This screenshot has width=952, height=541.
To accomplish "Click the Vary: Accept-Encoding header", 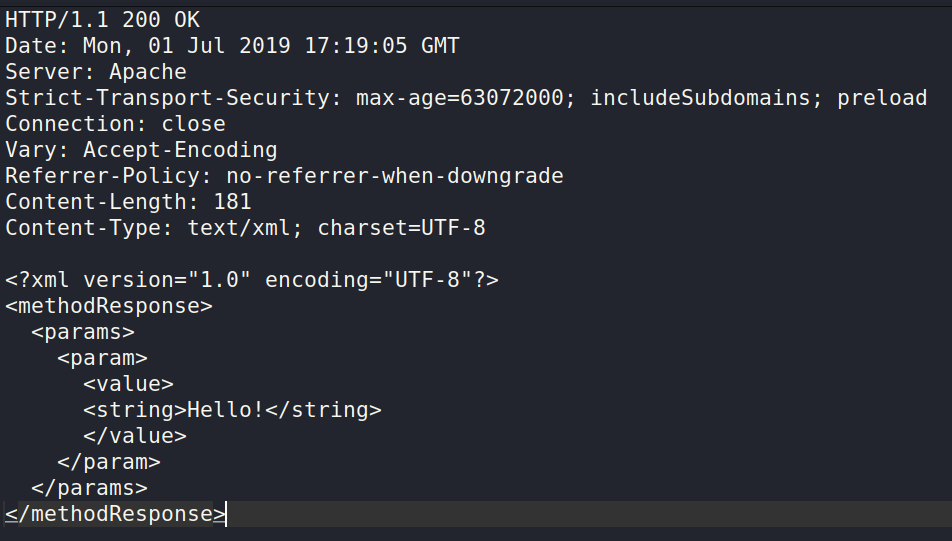I will [x=141, y=150].
